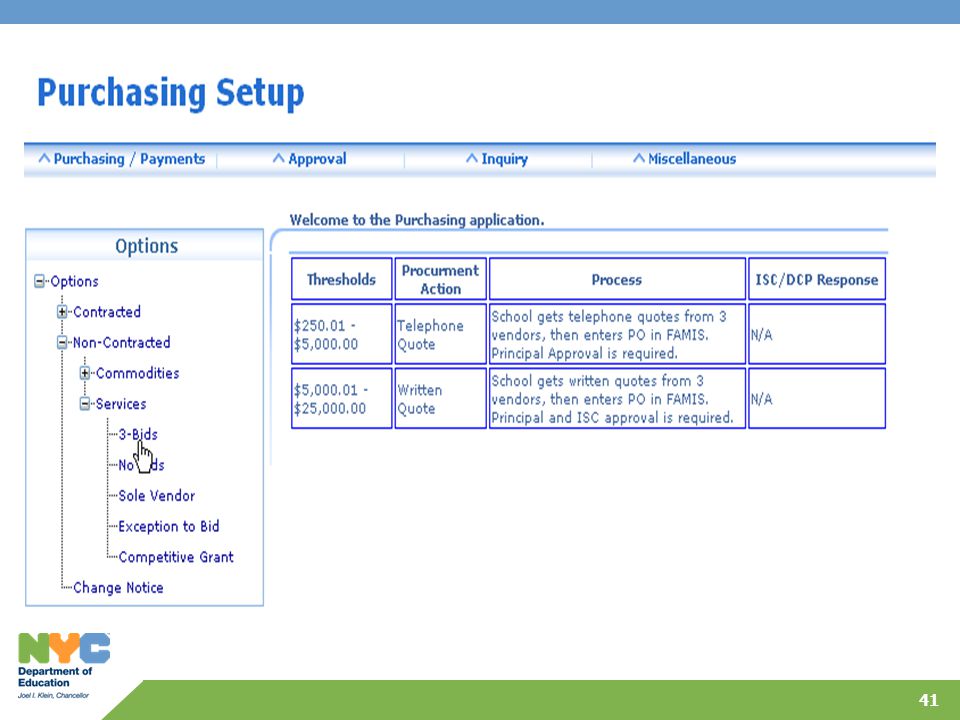The width and height of the screenshot is (960, 720).
Task: Click the NYC Department of Education logo
Action: pos(64,666)
